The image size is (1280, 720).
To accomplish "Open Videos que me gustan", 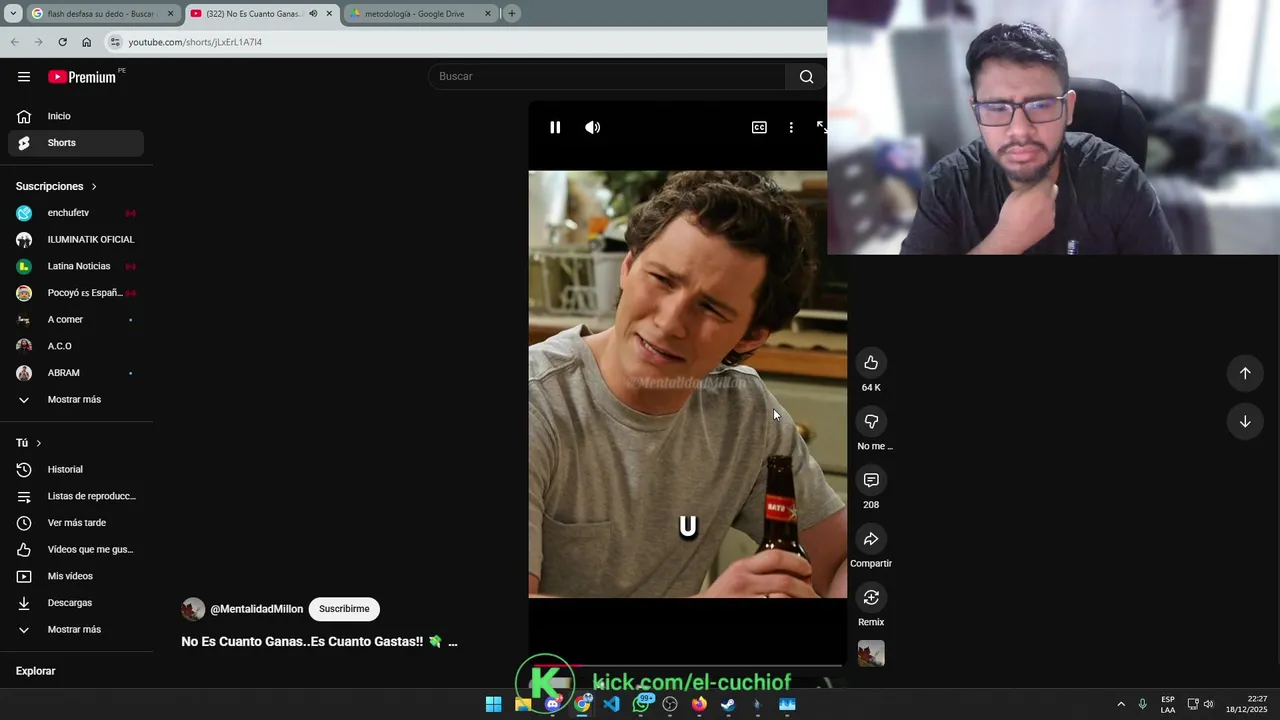I will tap(76, 549).
